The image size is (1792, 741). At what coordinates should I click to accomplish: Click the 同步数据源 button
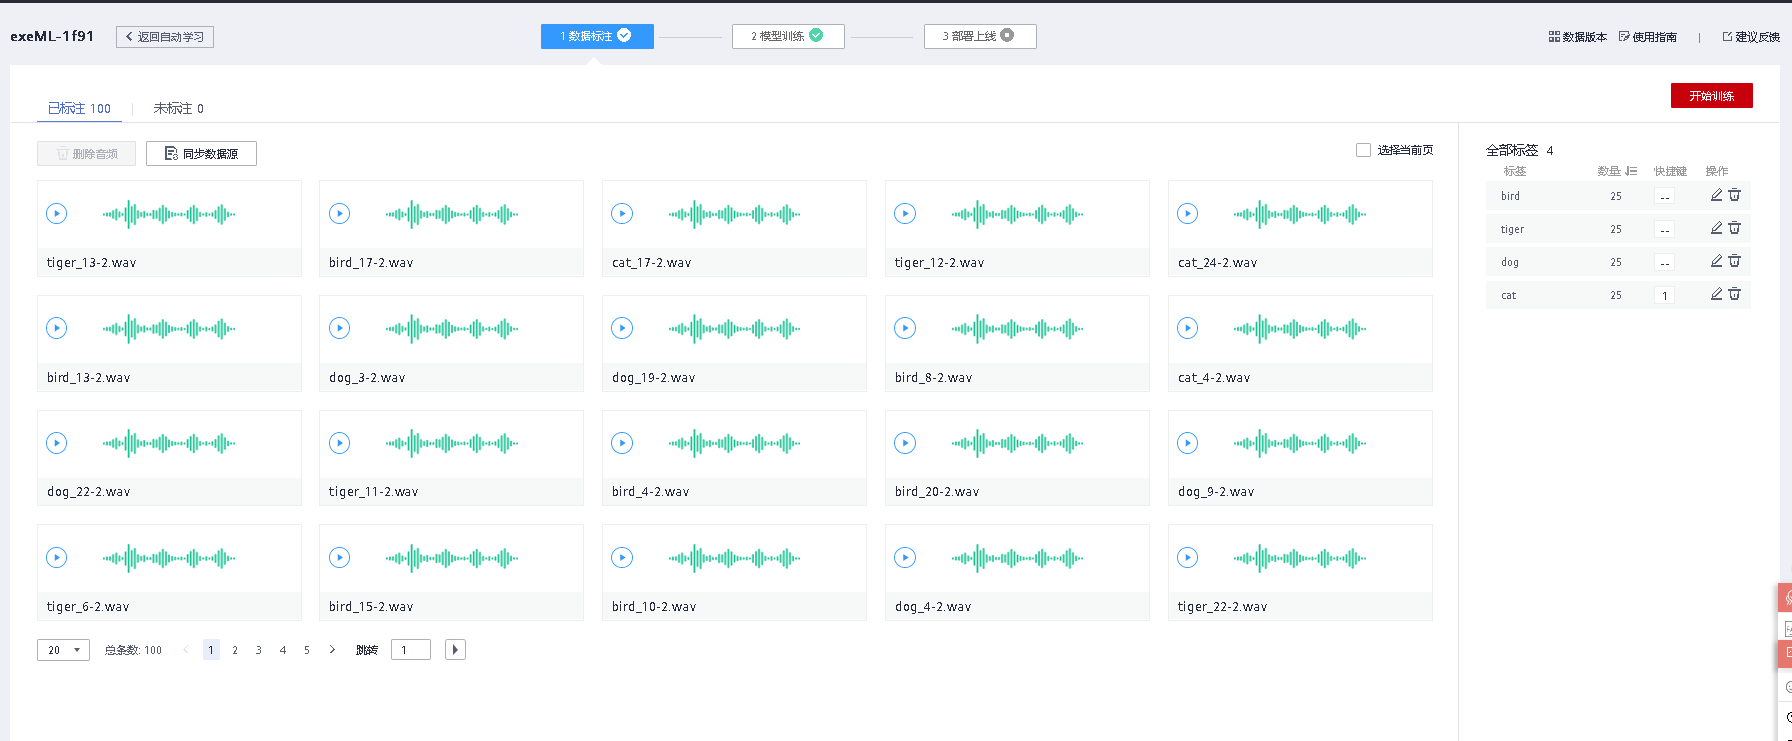tap(201, 153)
